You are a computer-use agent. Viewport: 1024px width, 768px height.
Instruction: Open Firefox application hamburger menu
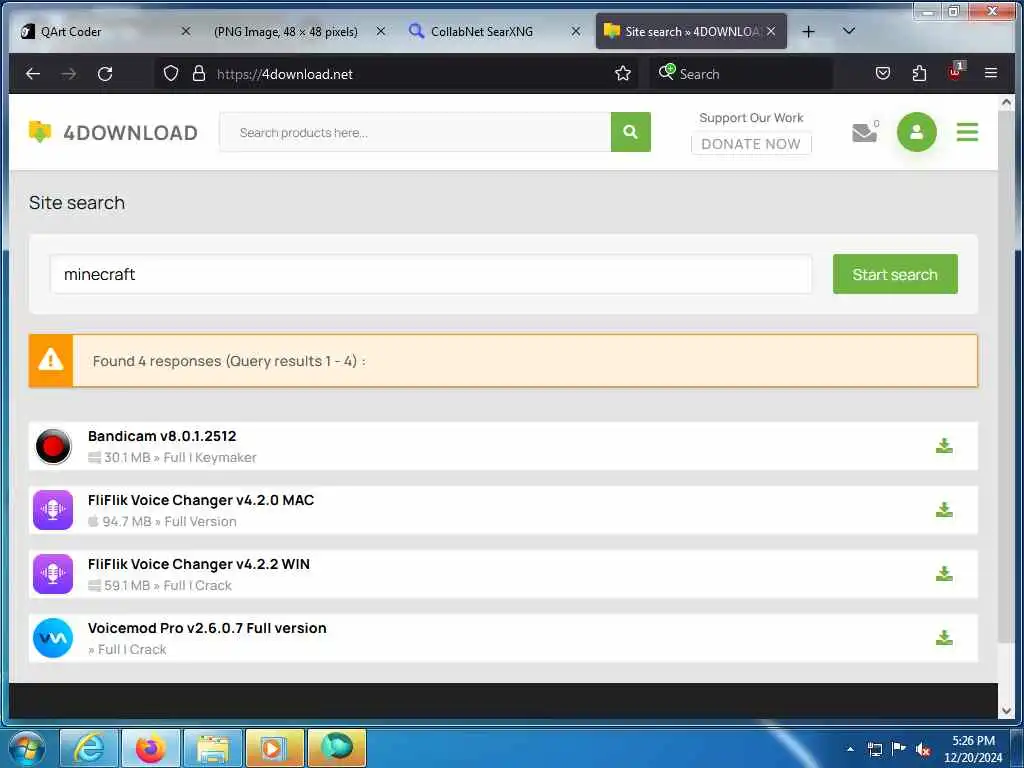[x=991, y=73]
